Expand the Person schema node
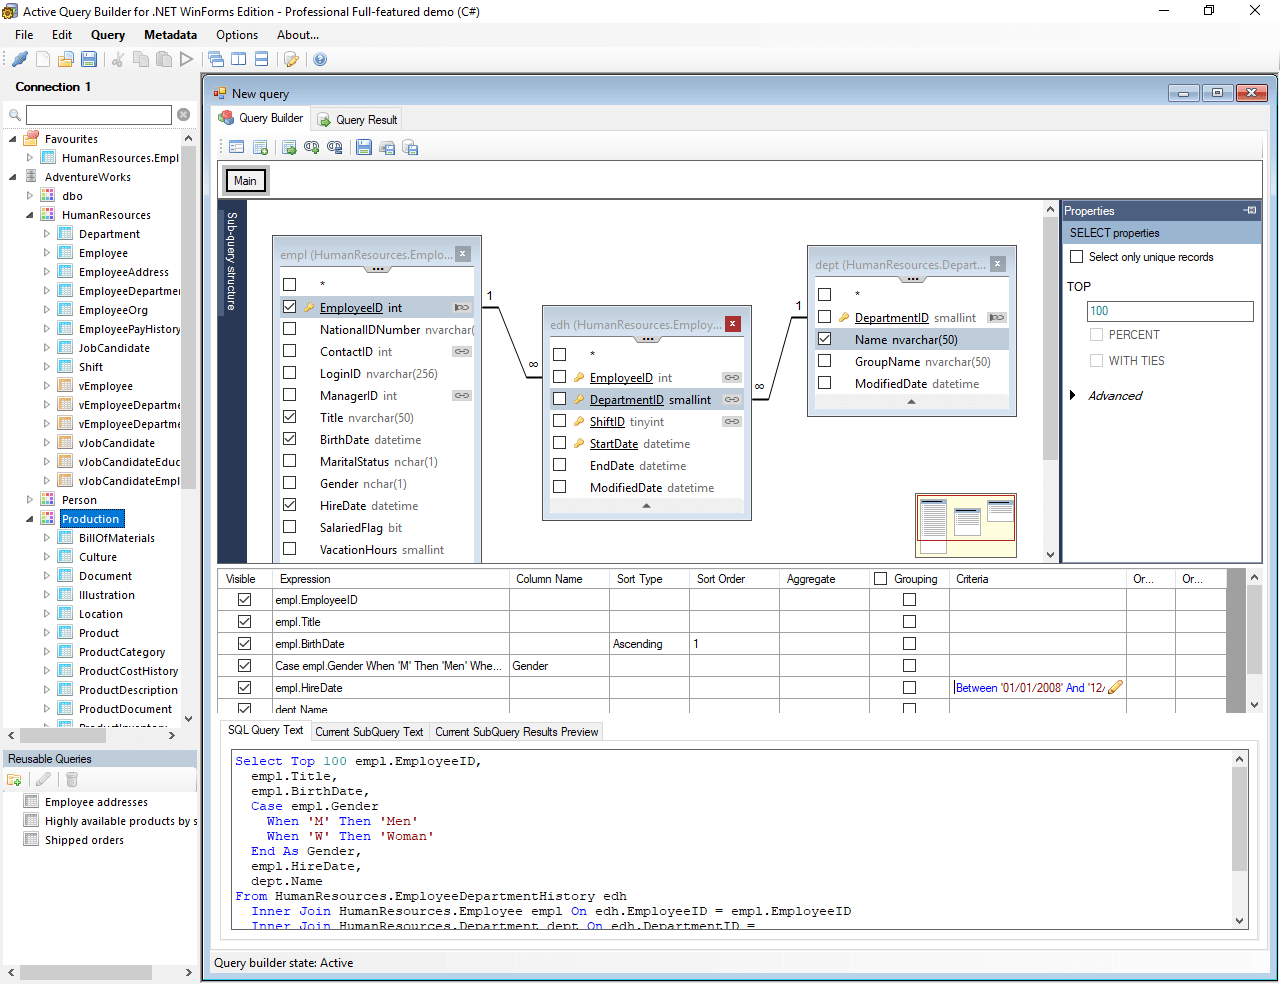The width and height of the screenshot is (1280, 984). coord(30,500)
